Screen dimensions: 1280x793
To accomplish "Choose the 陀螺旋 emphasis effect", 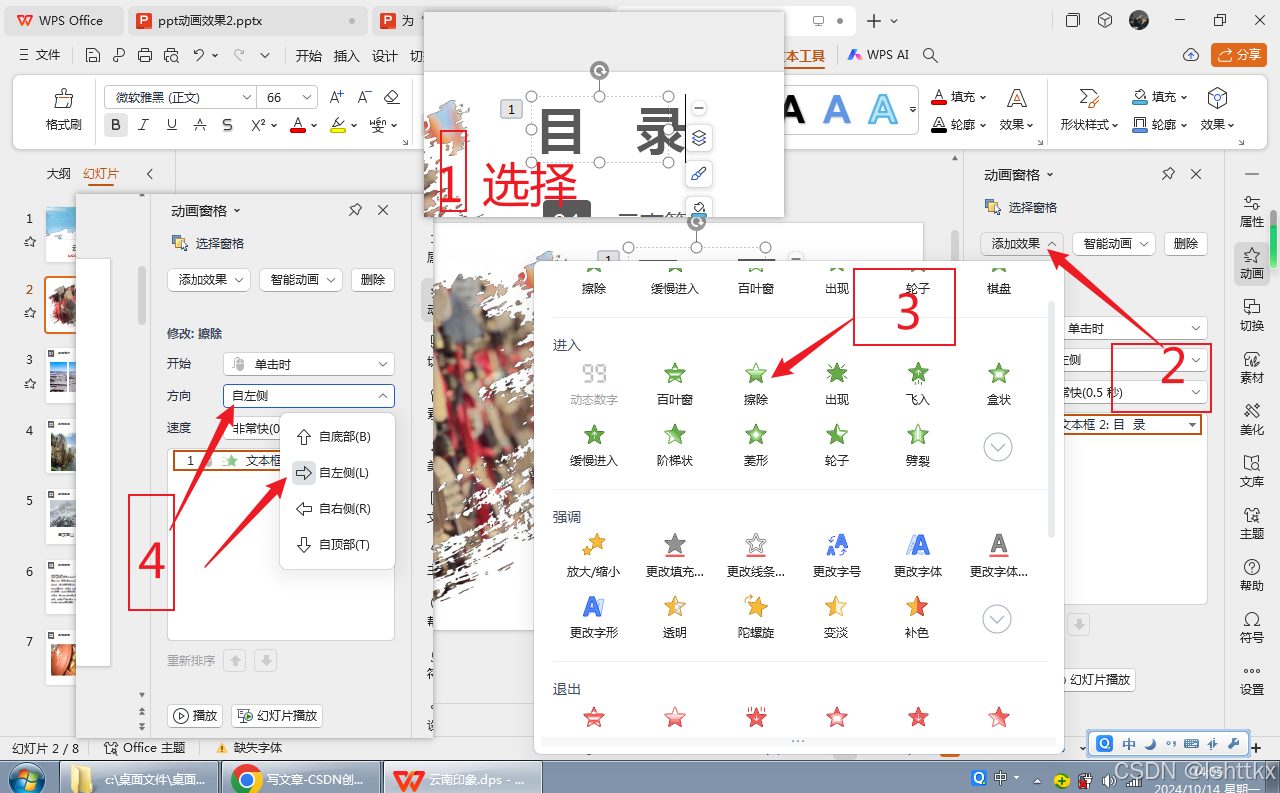I will click(x=756, y=618).
